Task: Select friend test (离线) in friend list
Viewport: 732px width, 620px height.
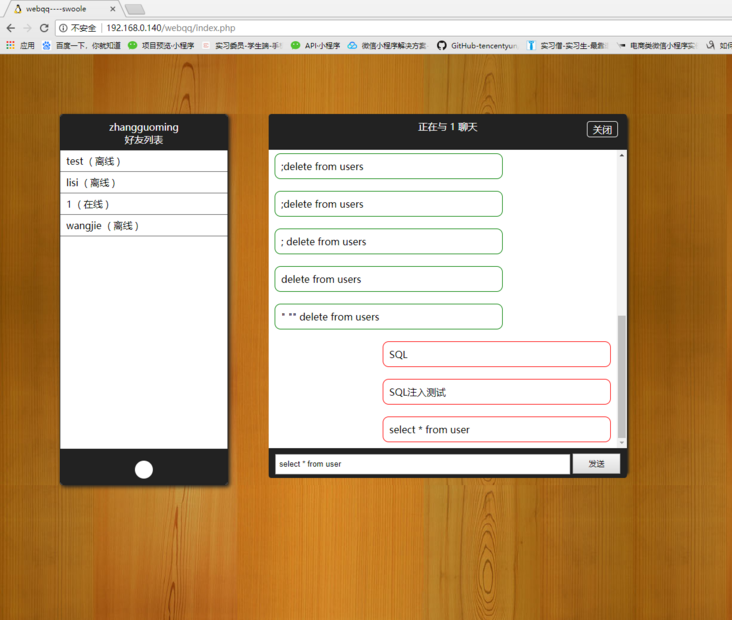Action: (144, 161)
